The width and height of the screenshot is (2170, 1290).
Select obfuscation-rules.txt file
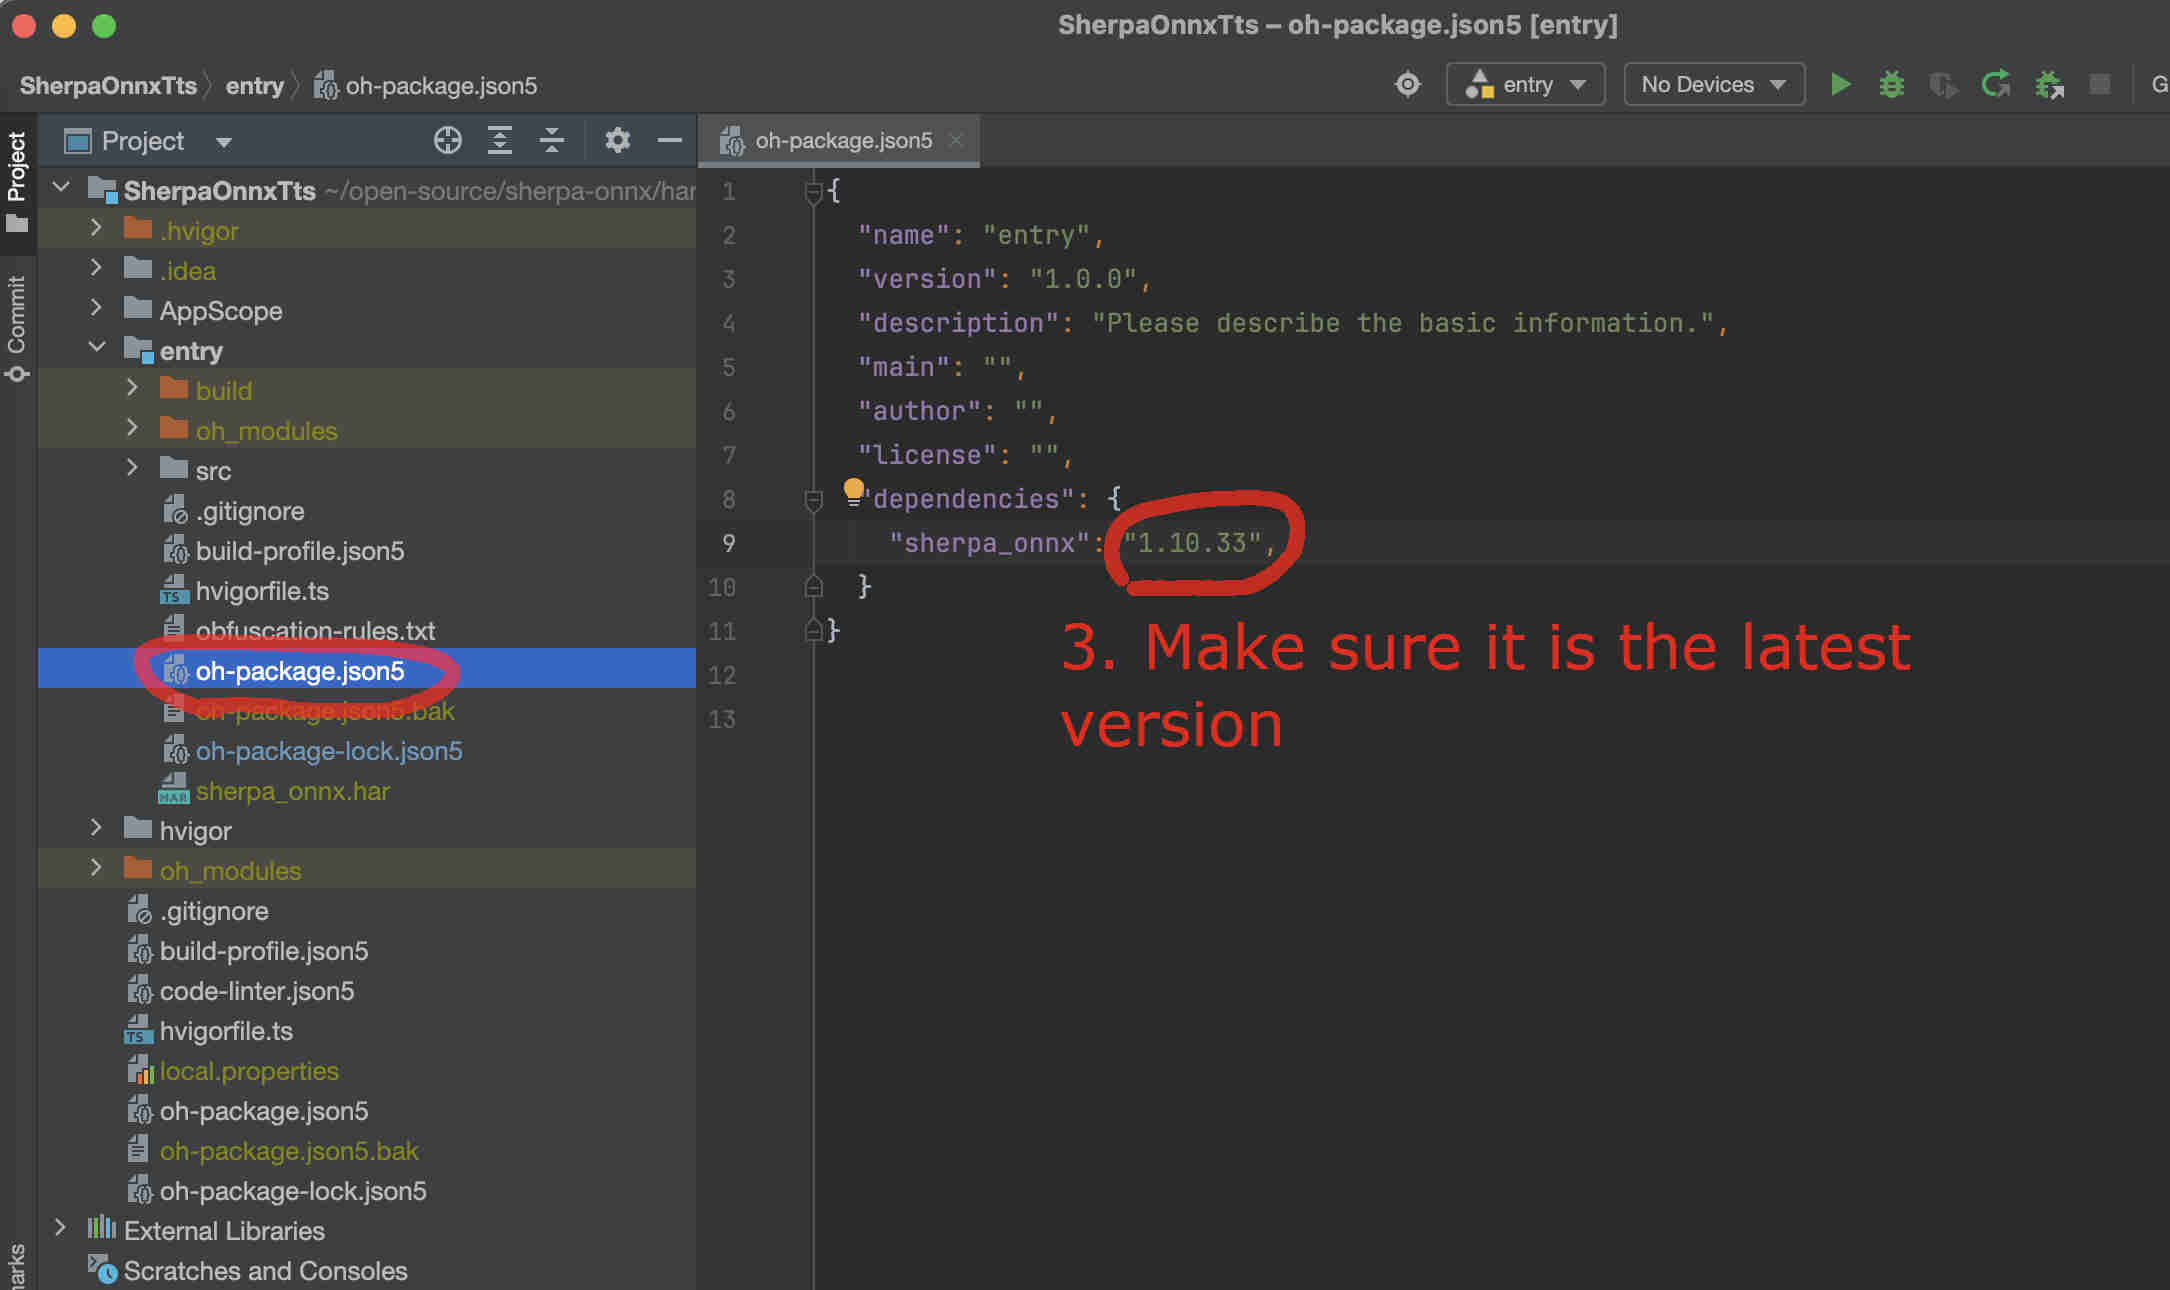(315, 631)
